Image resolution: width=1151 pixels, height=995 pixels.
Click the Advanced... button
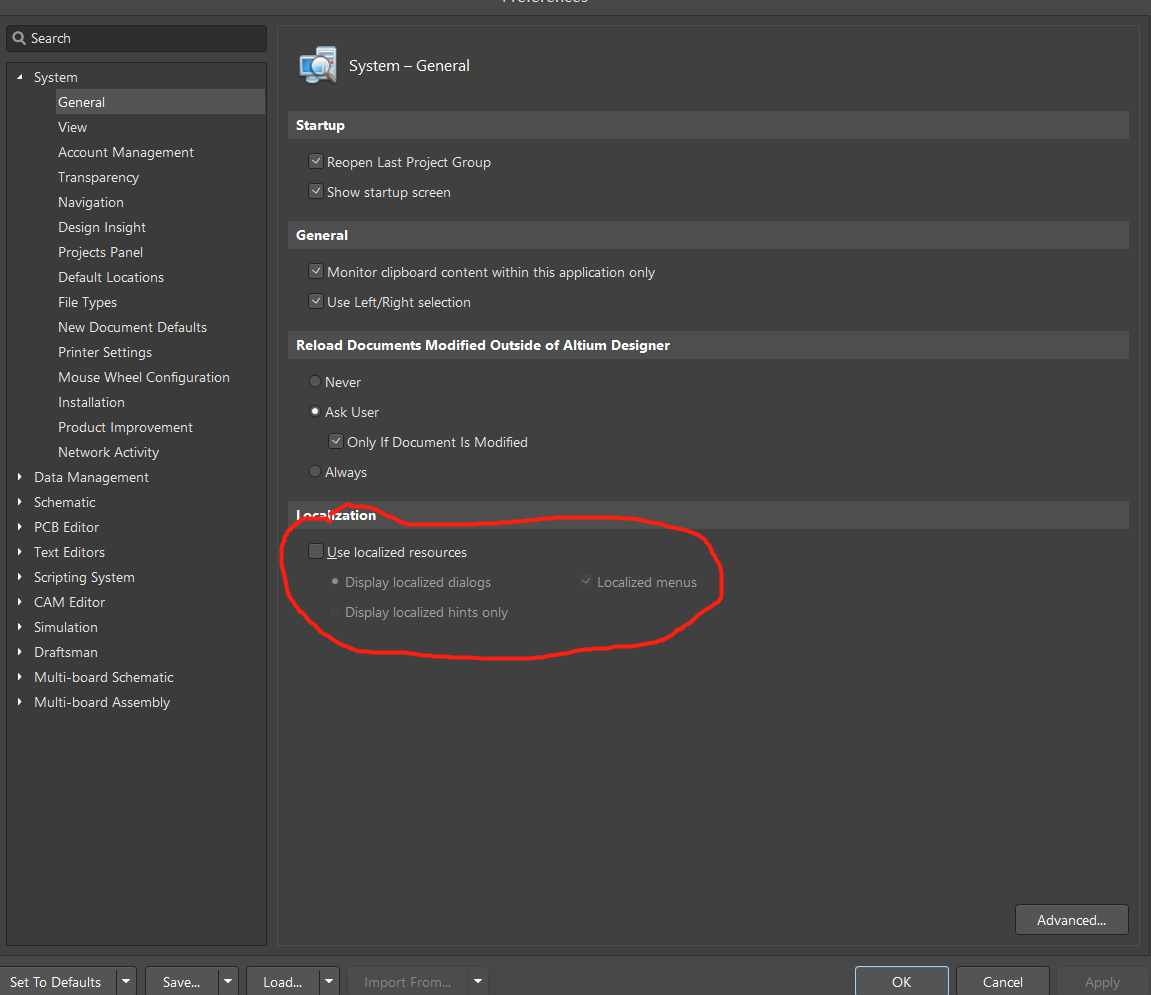click(x=1071, y=919)
